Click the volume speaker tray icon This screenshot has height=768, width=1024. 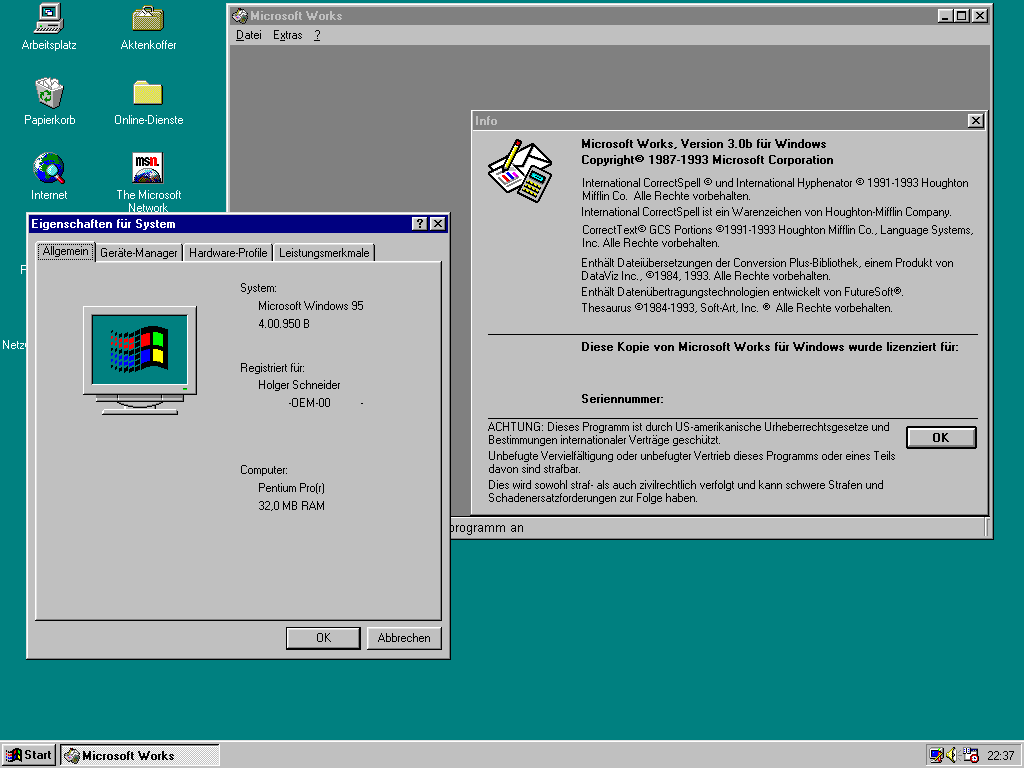click(x=953, y=755)
